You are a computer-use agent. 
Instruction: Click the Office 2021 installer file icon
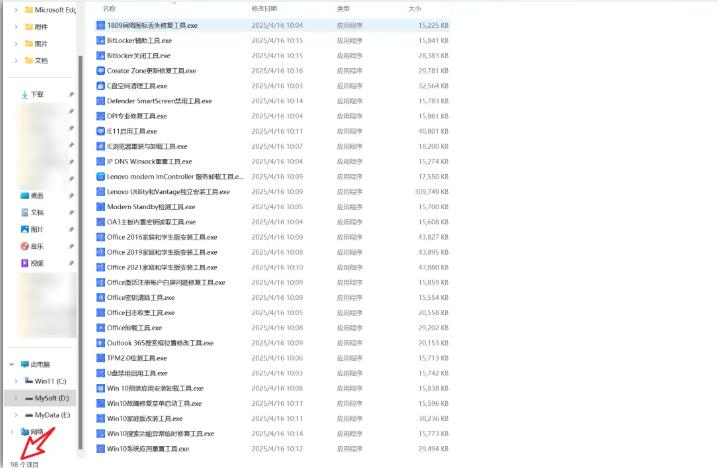(100, 267)
